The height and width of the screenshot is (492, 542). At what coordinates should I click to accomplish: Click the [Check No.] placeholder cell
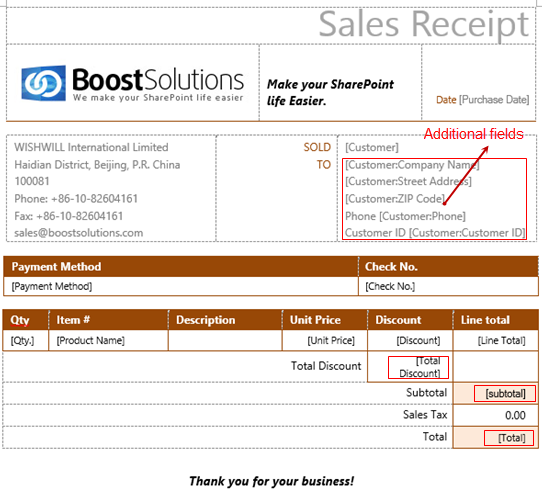click(x=449, y=286)
